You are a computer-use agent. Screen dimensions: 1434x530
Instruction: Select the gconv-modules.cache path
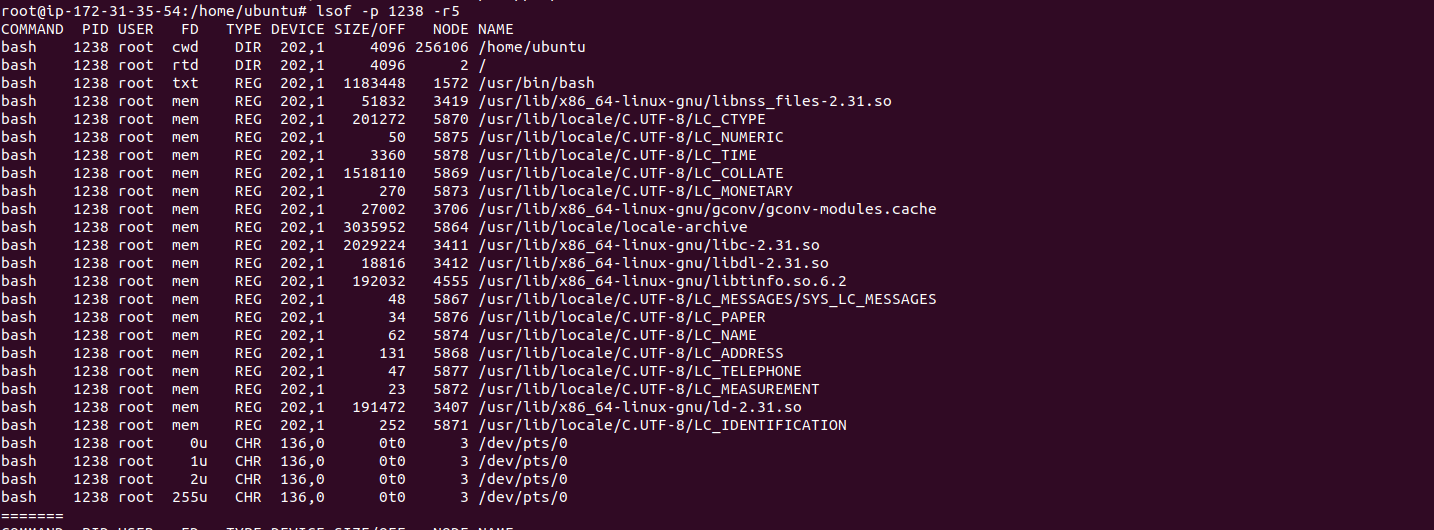tap(707, 209)
